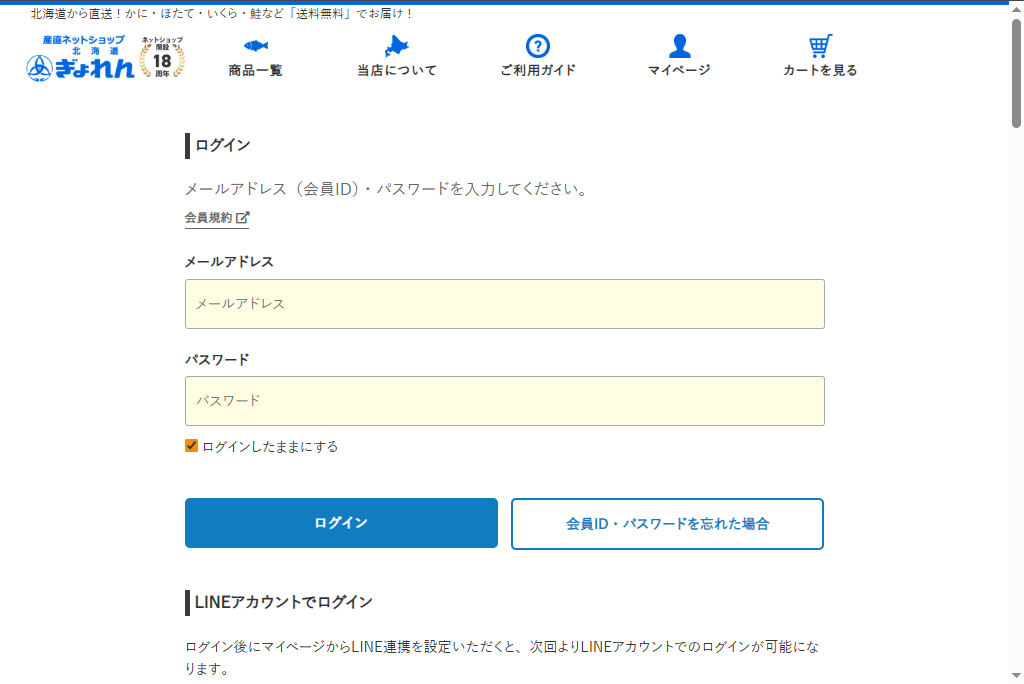Open the external link icon beside 会員規約
Screen dimensions: 1024x684
[244, 216]
